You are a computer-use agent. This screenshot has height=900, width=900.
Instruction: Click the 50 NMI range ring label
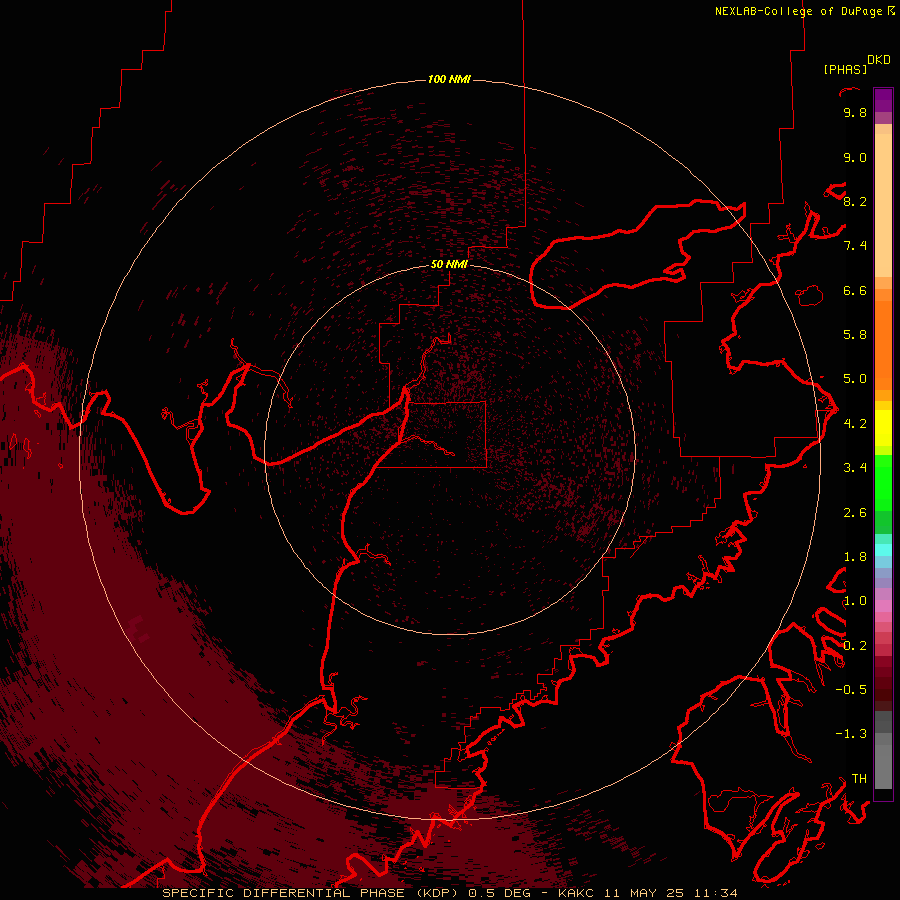tap(449, 264)
